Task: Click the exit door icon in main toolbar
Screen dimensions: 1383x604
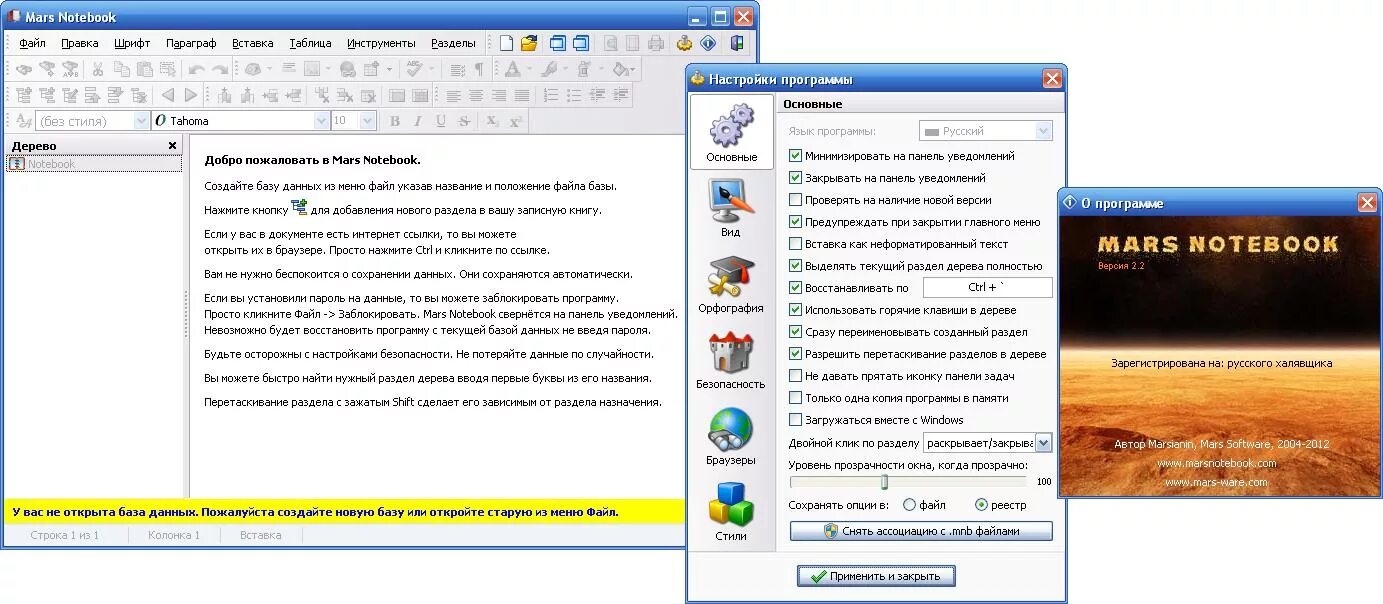Action: point(737,43)
